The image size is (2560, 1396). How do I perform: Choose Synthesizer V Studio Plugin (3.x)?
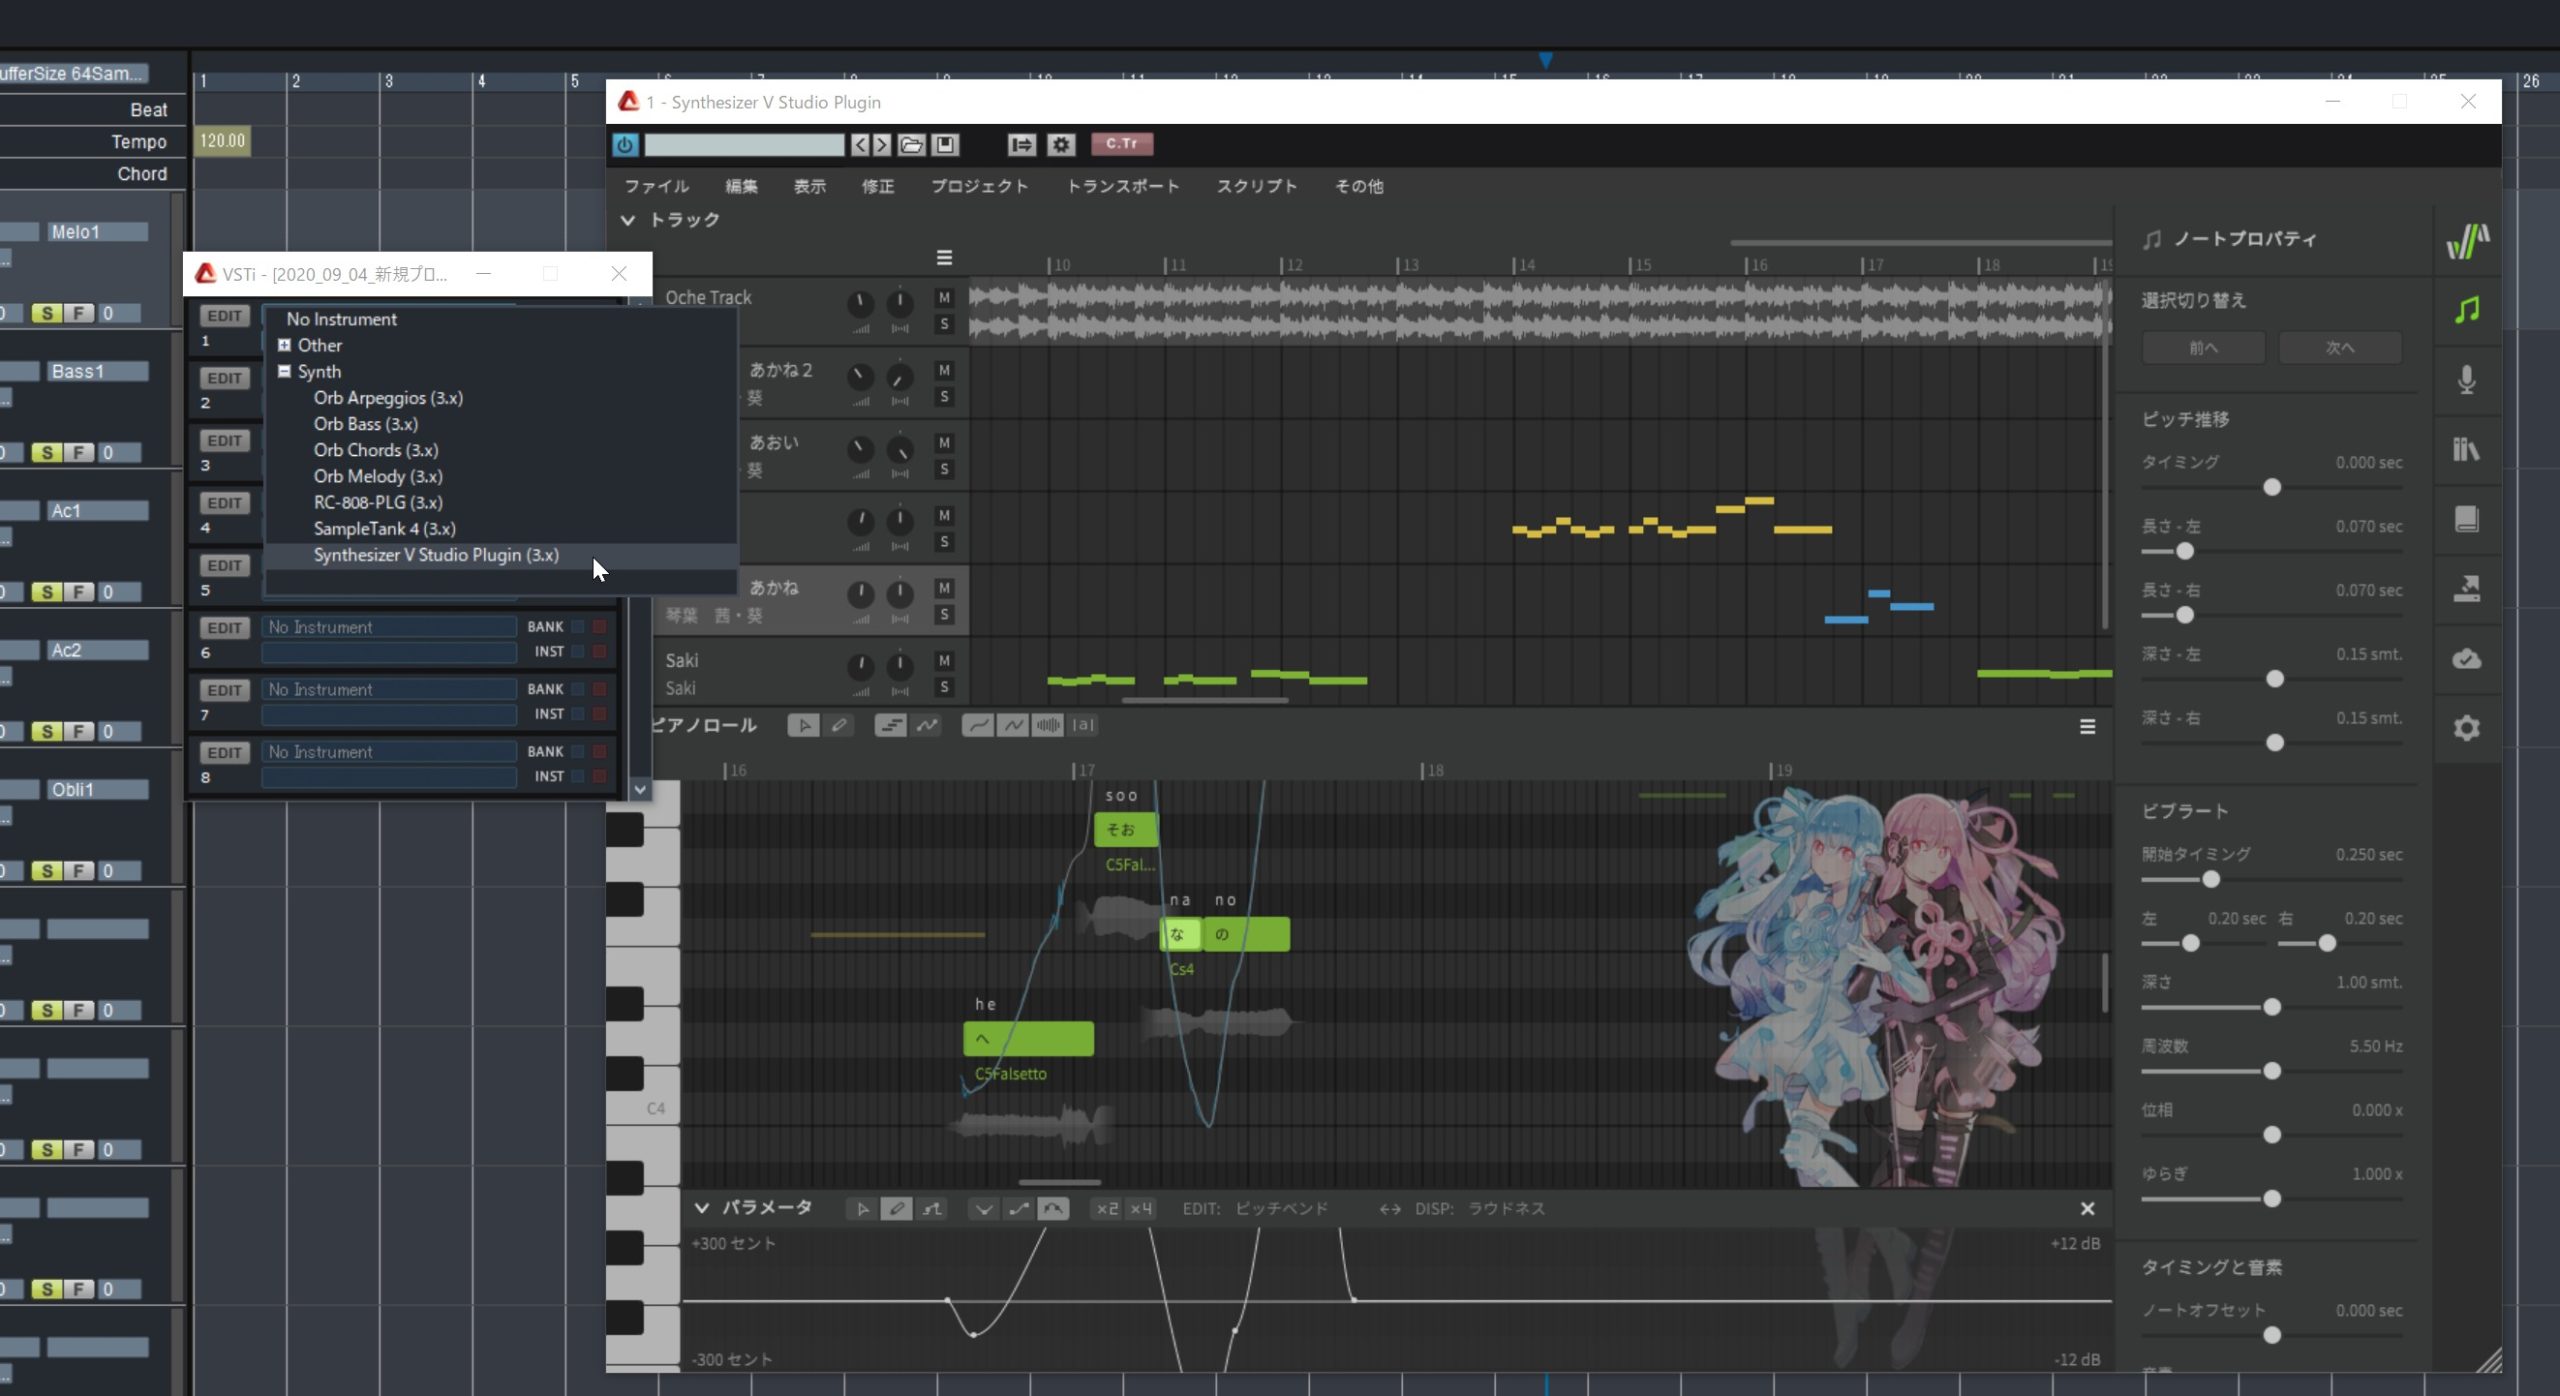pyautogui.click(x=436, y=555)
